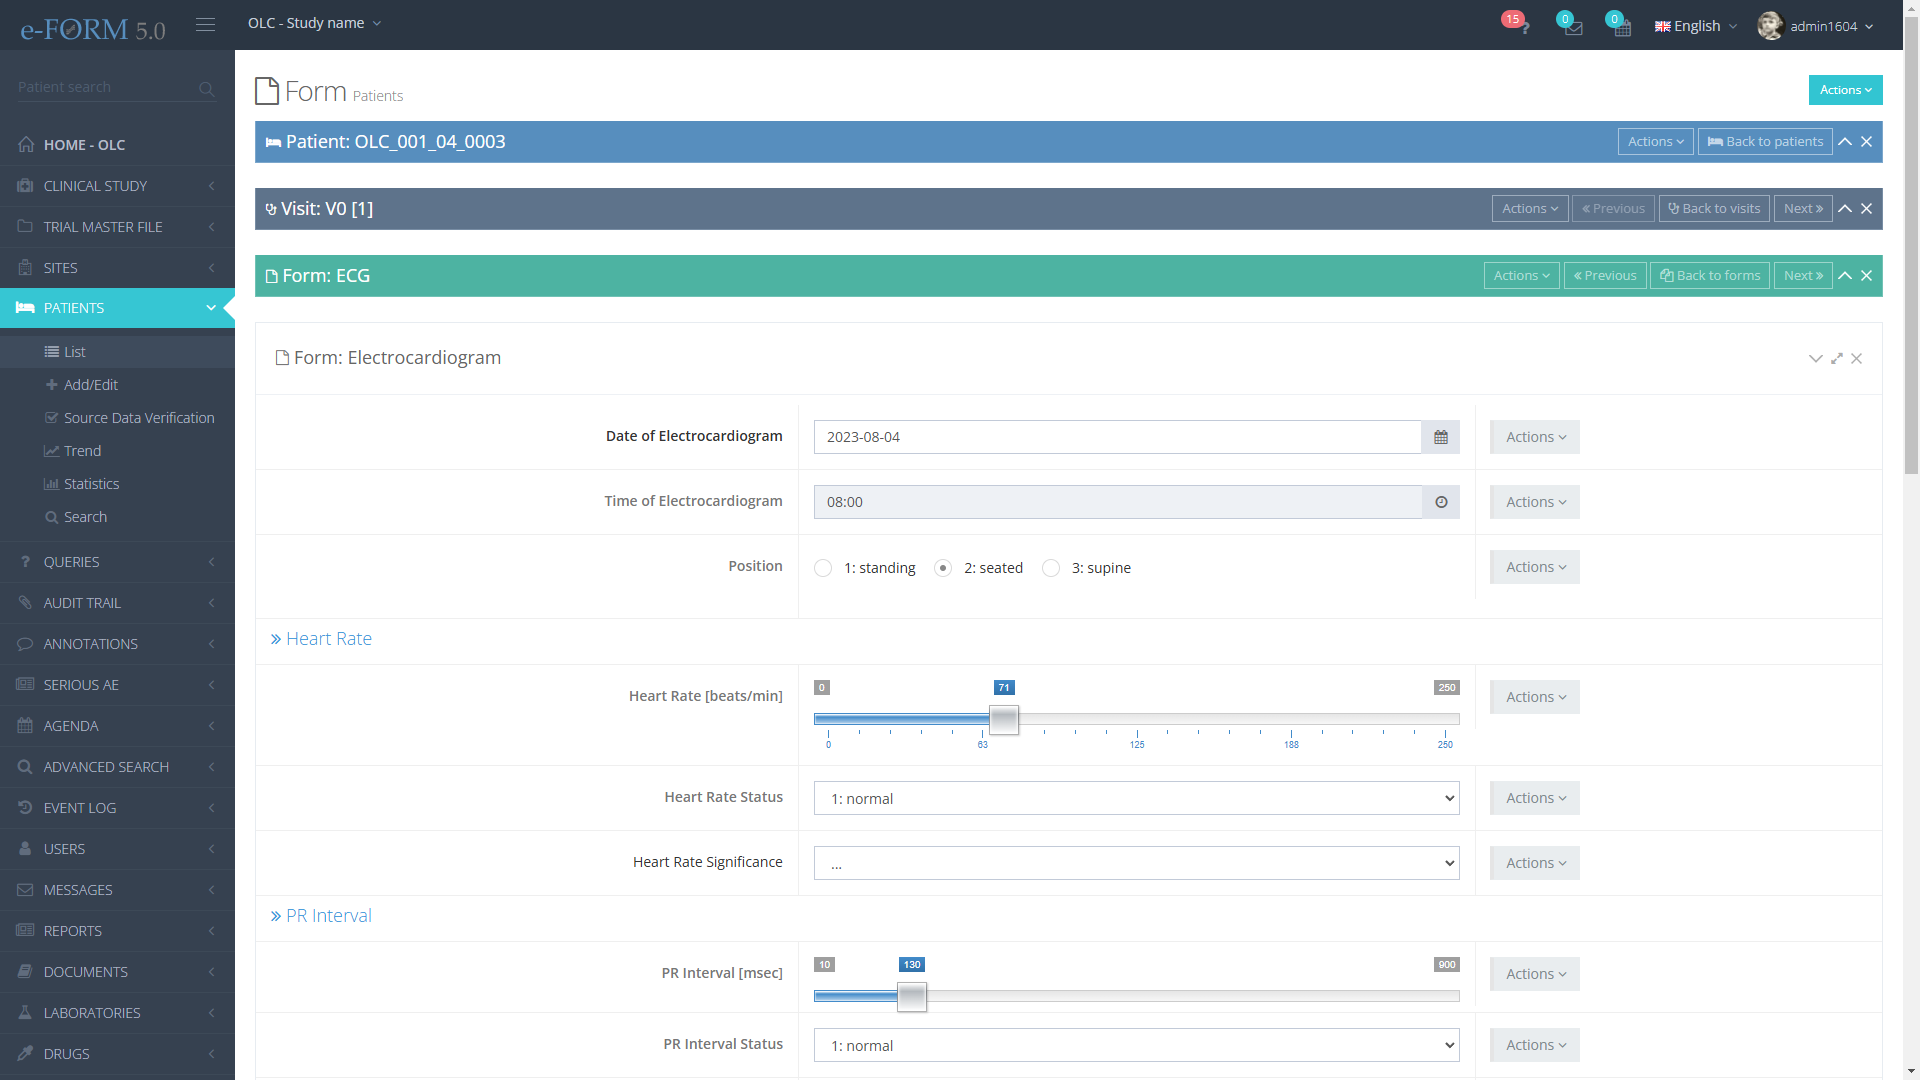Screen dimensions: 1920x1080
Task: Click the calendar agenda icon in top bar
Action: 1621,27
